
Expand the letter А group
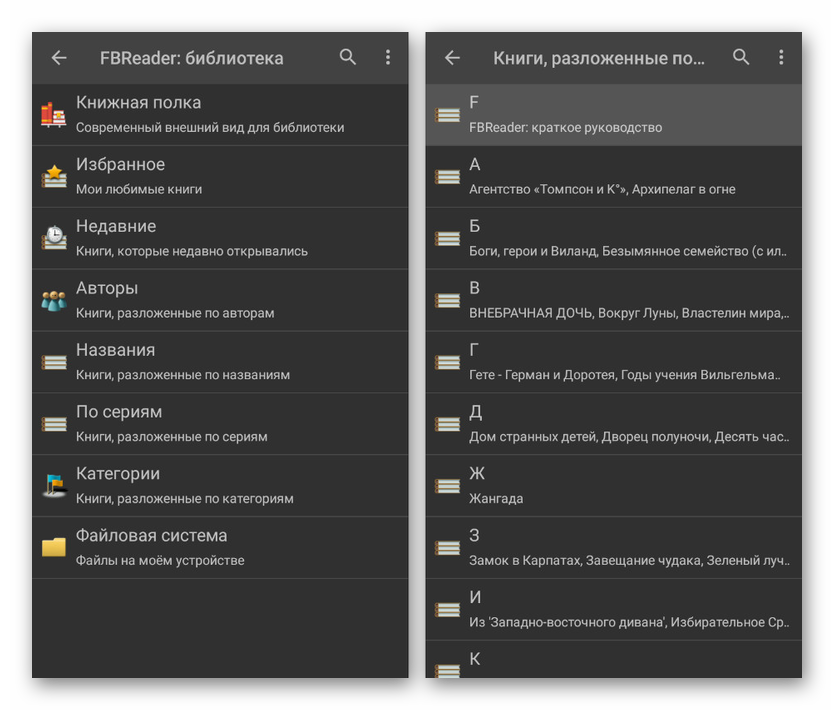614,177
